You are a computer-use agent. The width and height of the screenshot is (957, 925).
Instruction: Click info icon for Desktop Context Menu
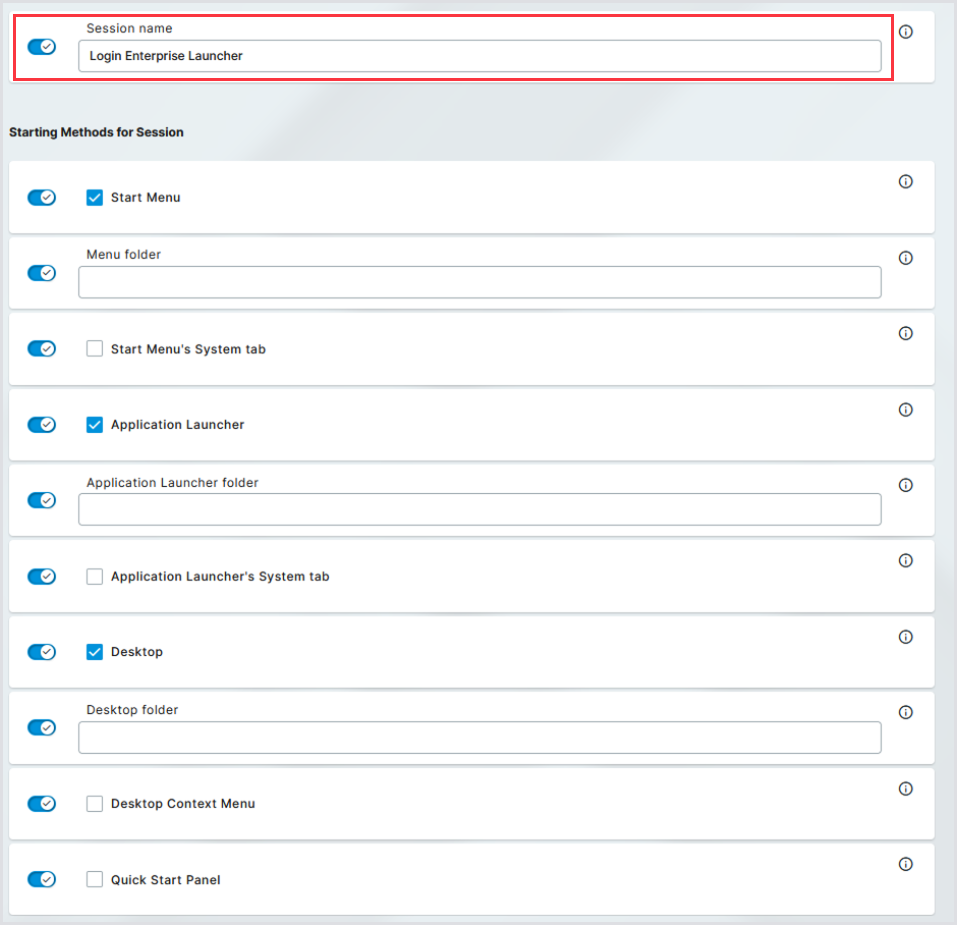pyautogui.click(x=905, y=789)
